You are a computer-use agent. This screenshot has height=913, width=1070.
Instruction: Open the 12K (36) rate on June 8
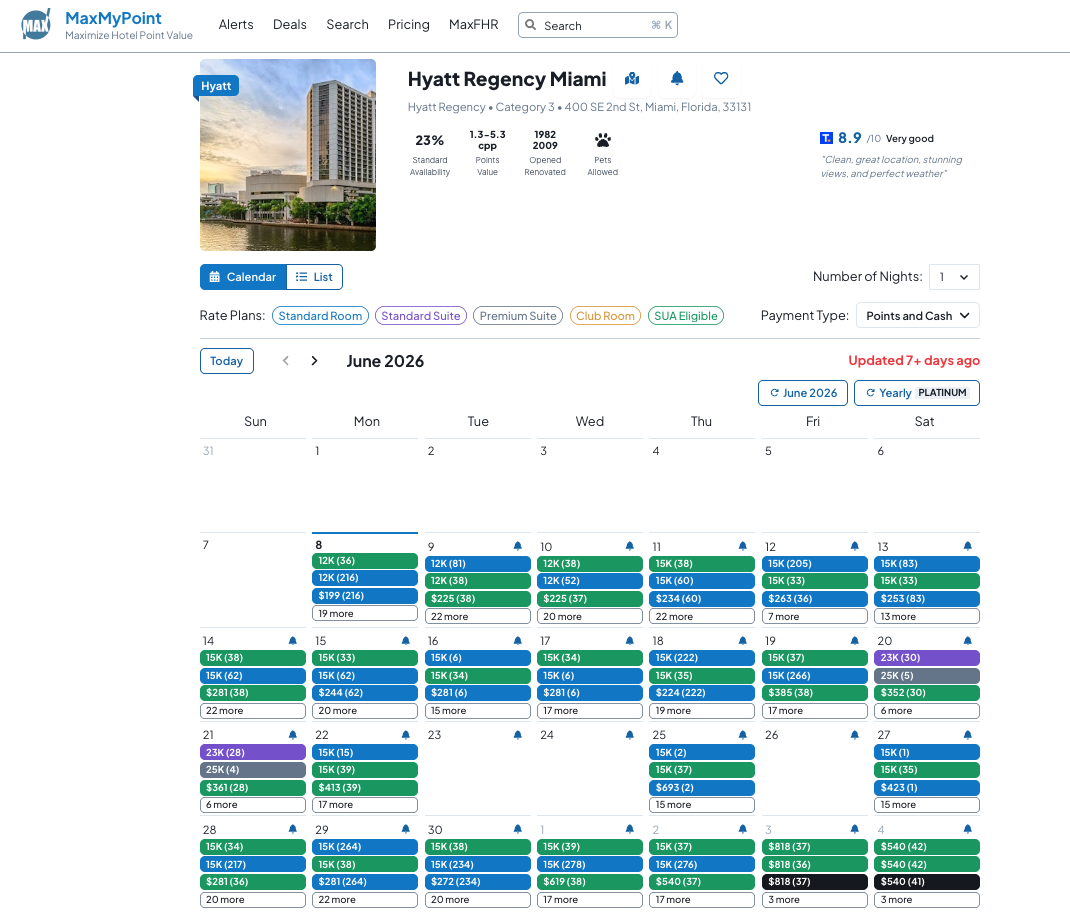click(x=365, y=561)
